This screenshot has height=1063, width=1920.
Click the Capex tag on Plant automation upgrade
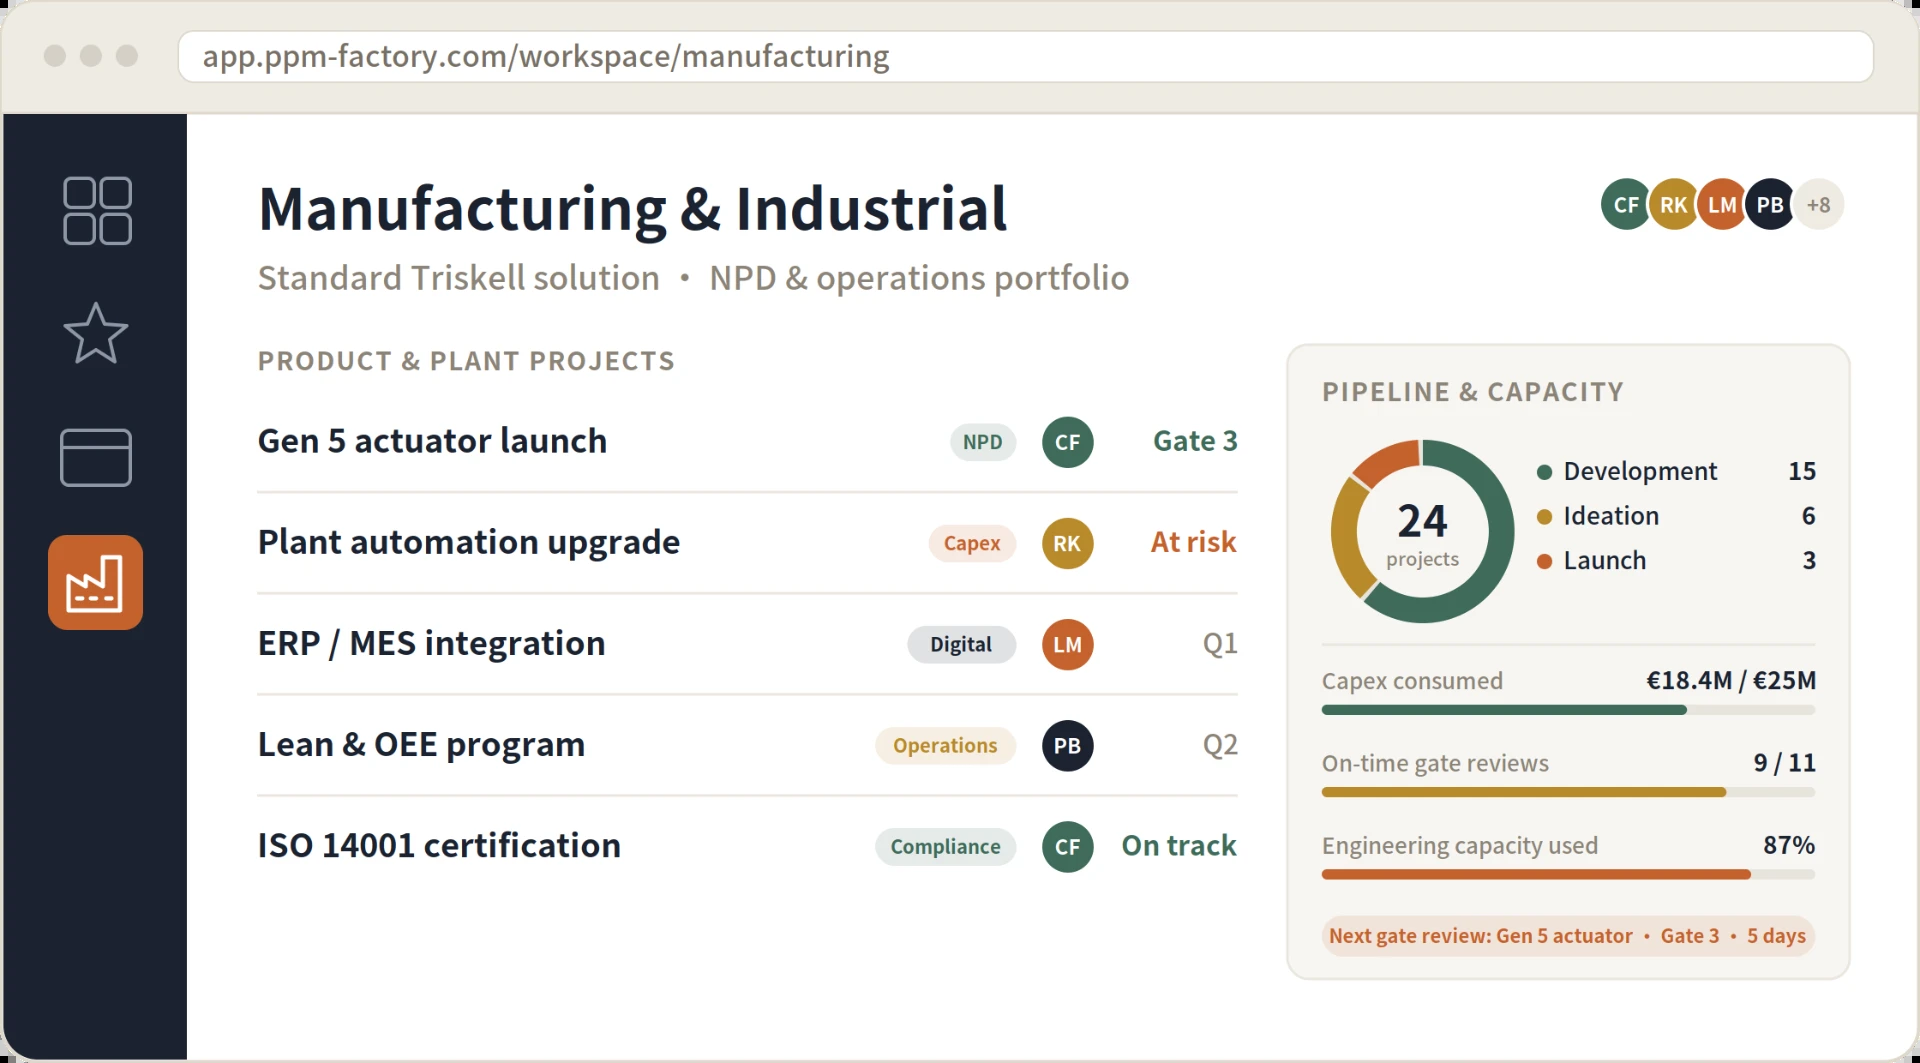point(972,543)
